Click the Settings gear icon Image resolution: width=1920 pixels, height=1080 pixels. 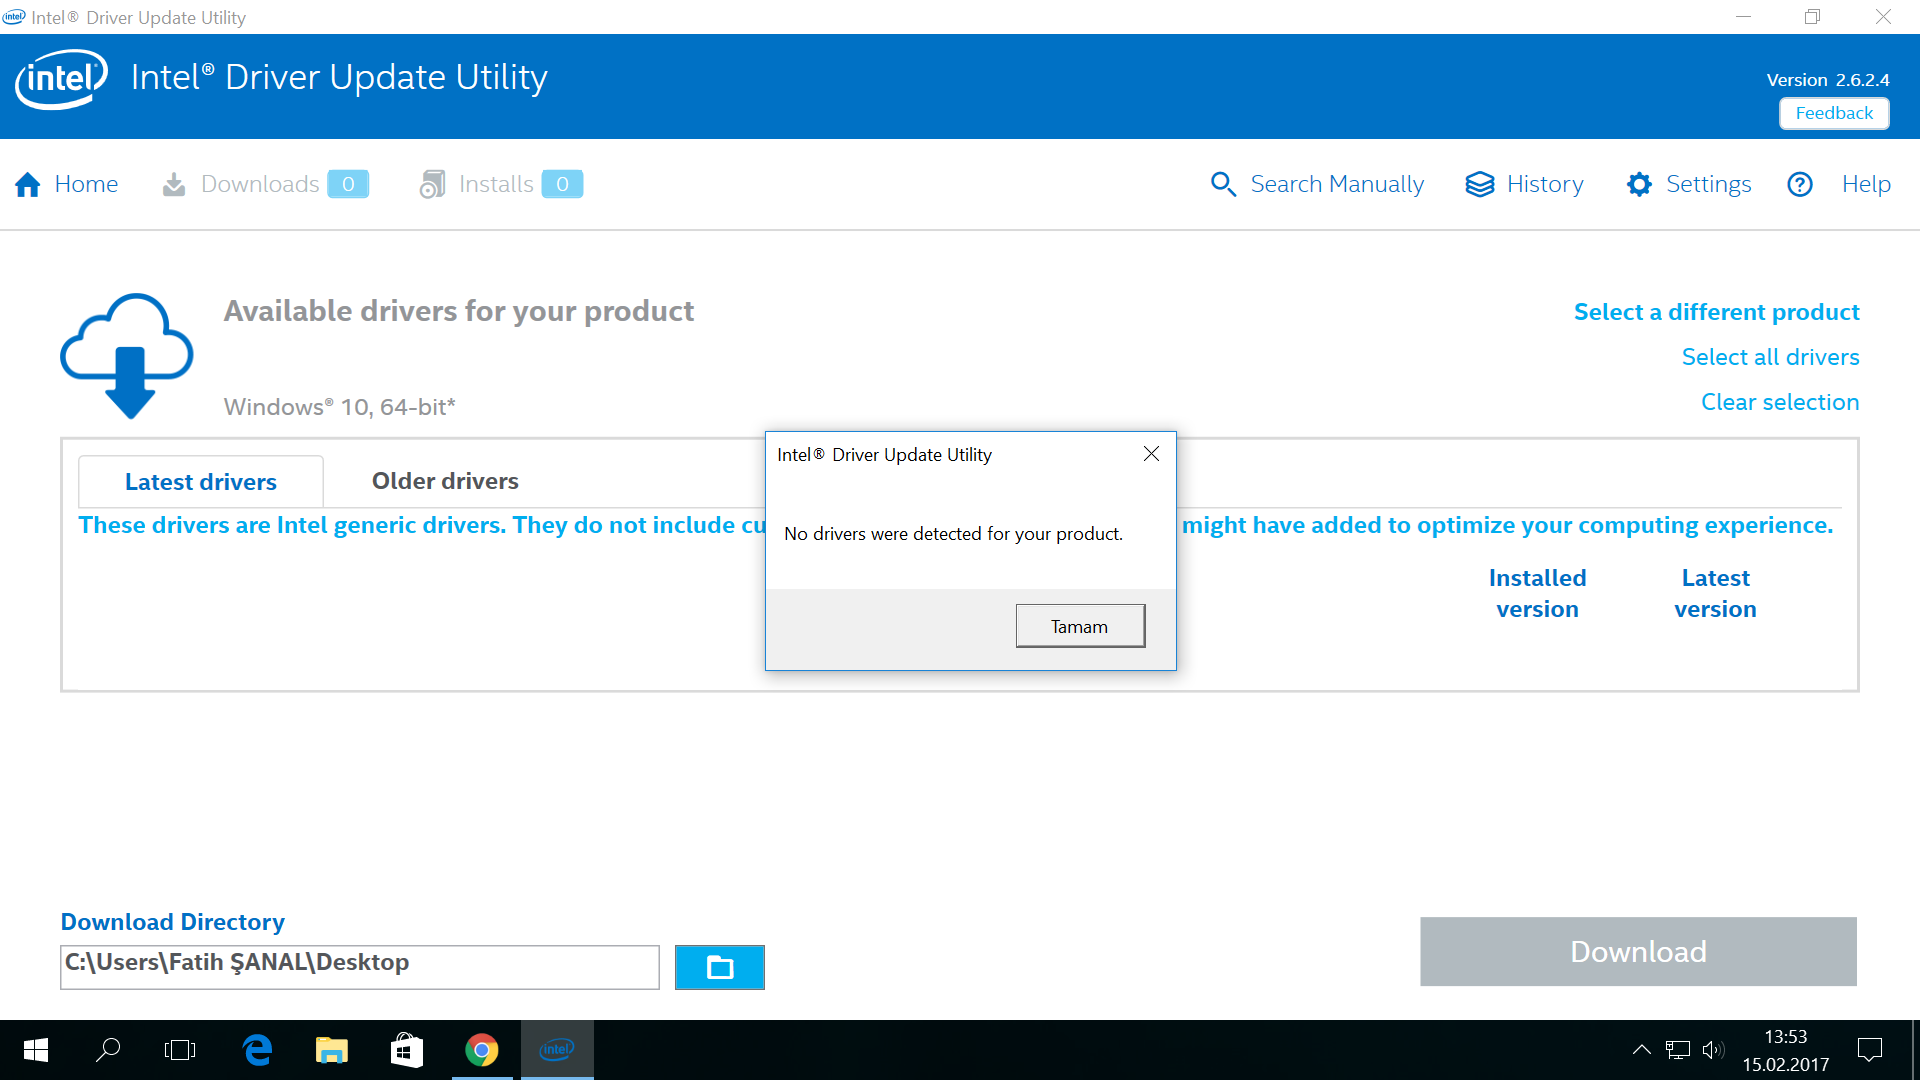point(1639,184)
